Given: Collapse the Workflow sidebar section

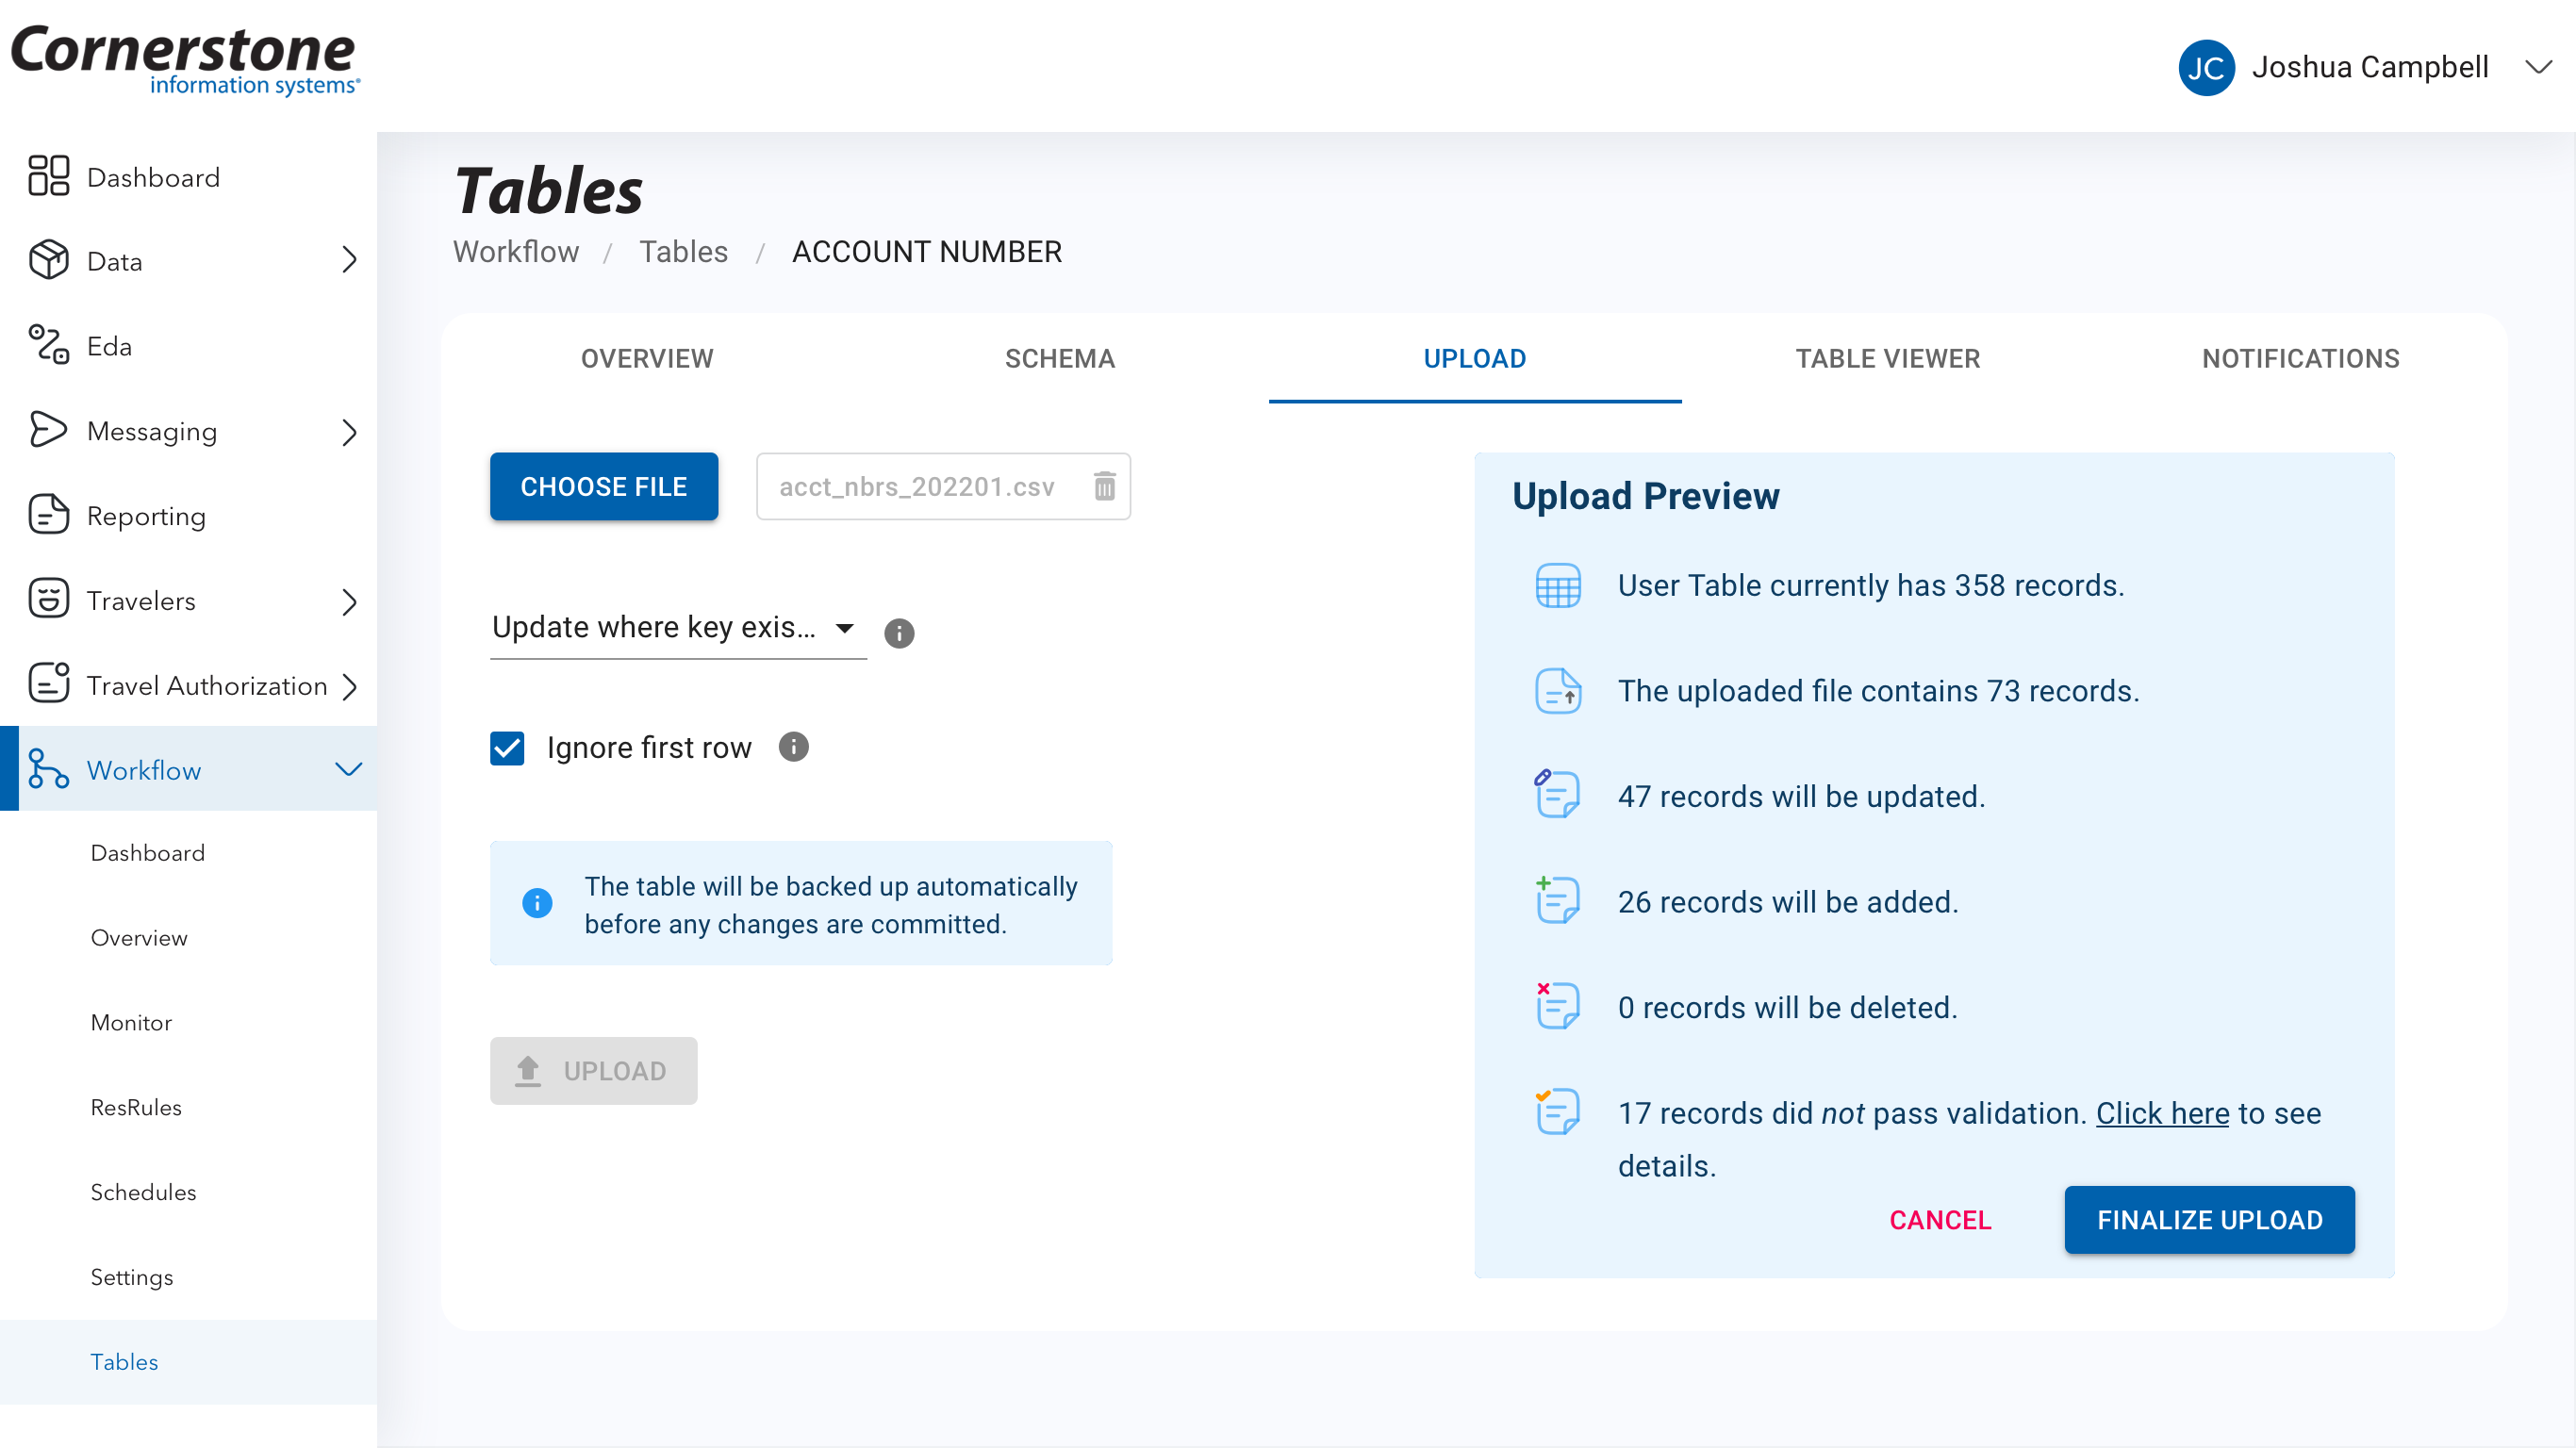Looking at the screenshot, I should 348,769.
